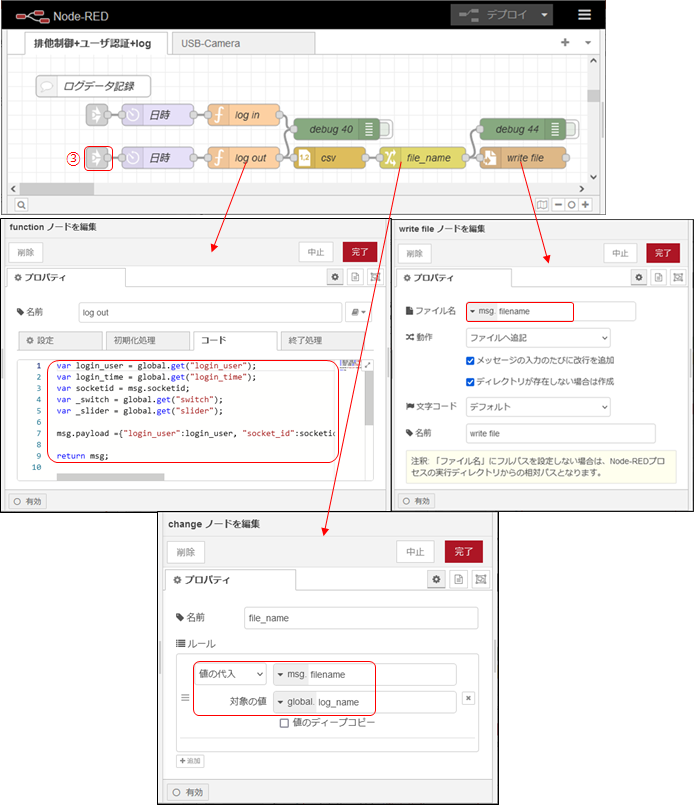694x805 pixels.
Task: Toggle the add newline on each message checkbox
Action: 472,360
